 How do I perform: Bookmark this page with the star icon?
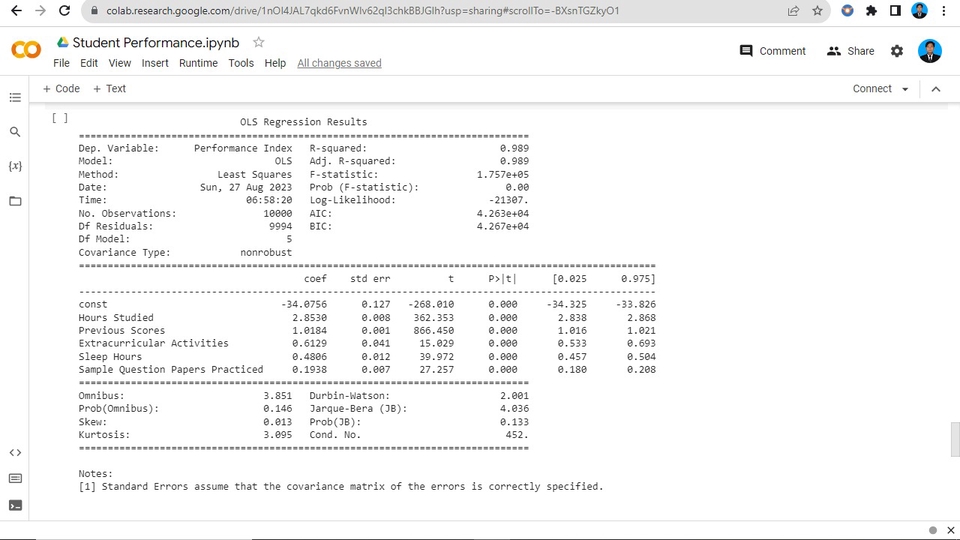coord(817,10)
